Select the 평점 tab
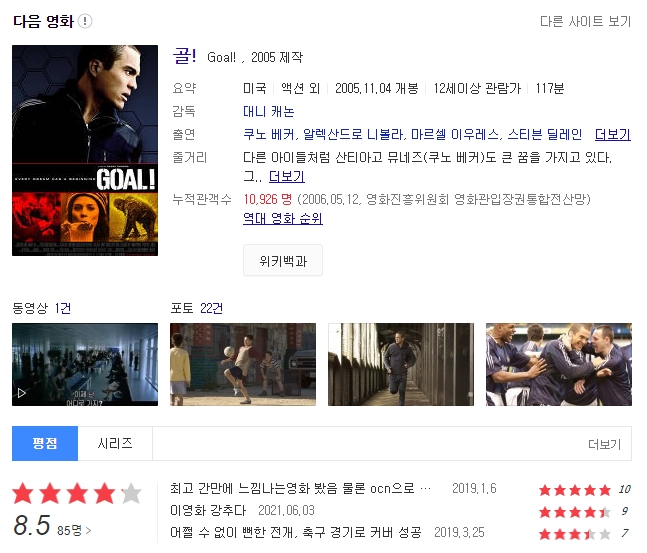This screenshot has height=553, width=647. point(45,443)
